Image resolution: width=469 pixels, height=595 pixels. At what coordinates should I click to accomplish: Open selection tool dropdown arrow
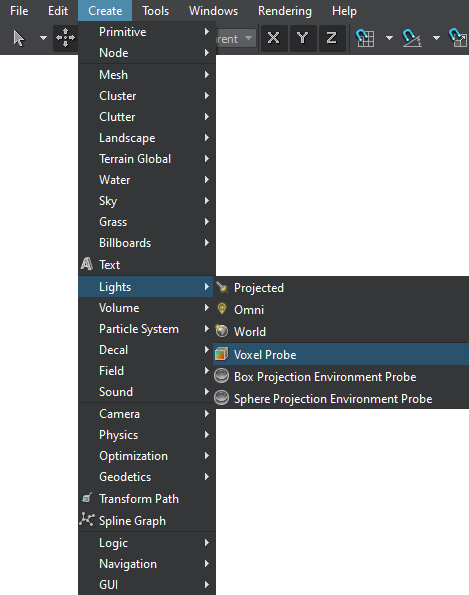[43, 38]
